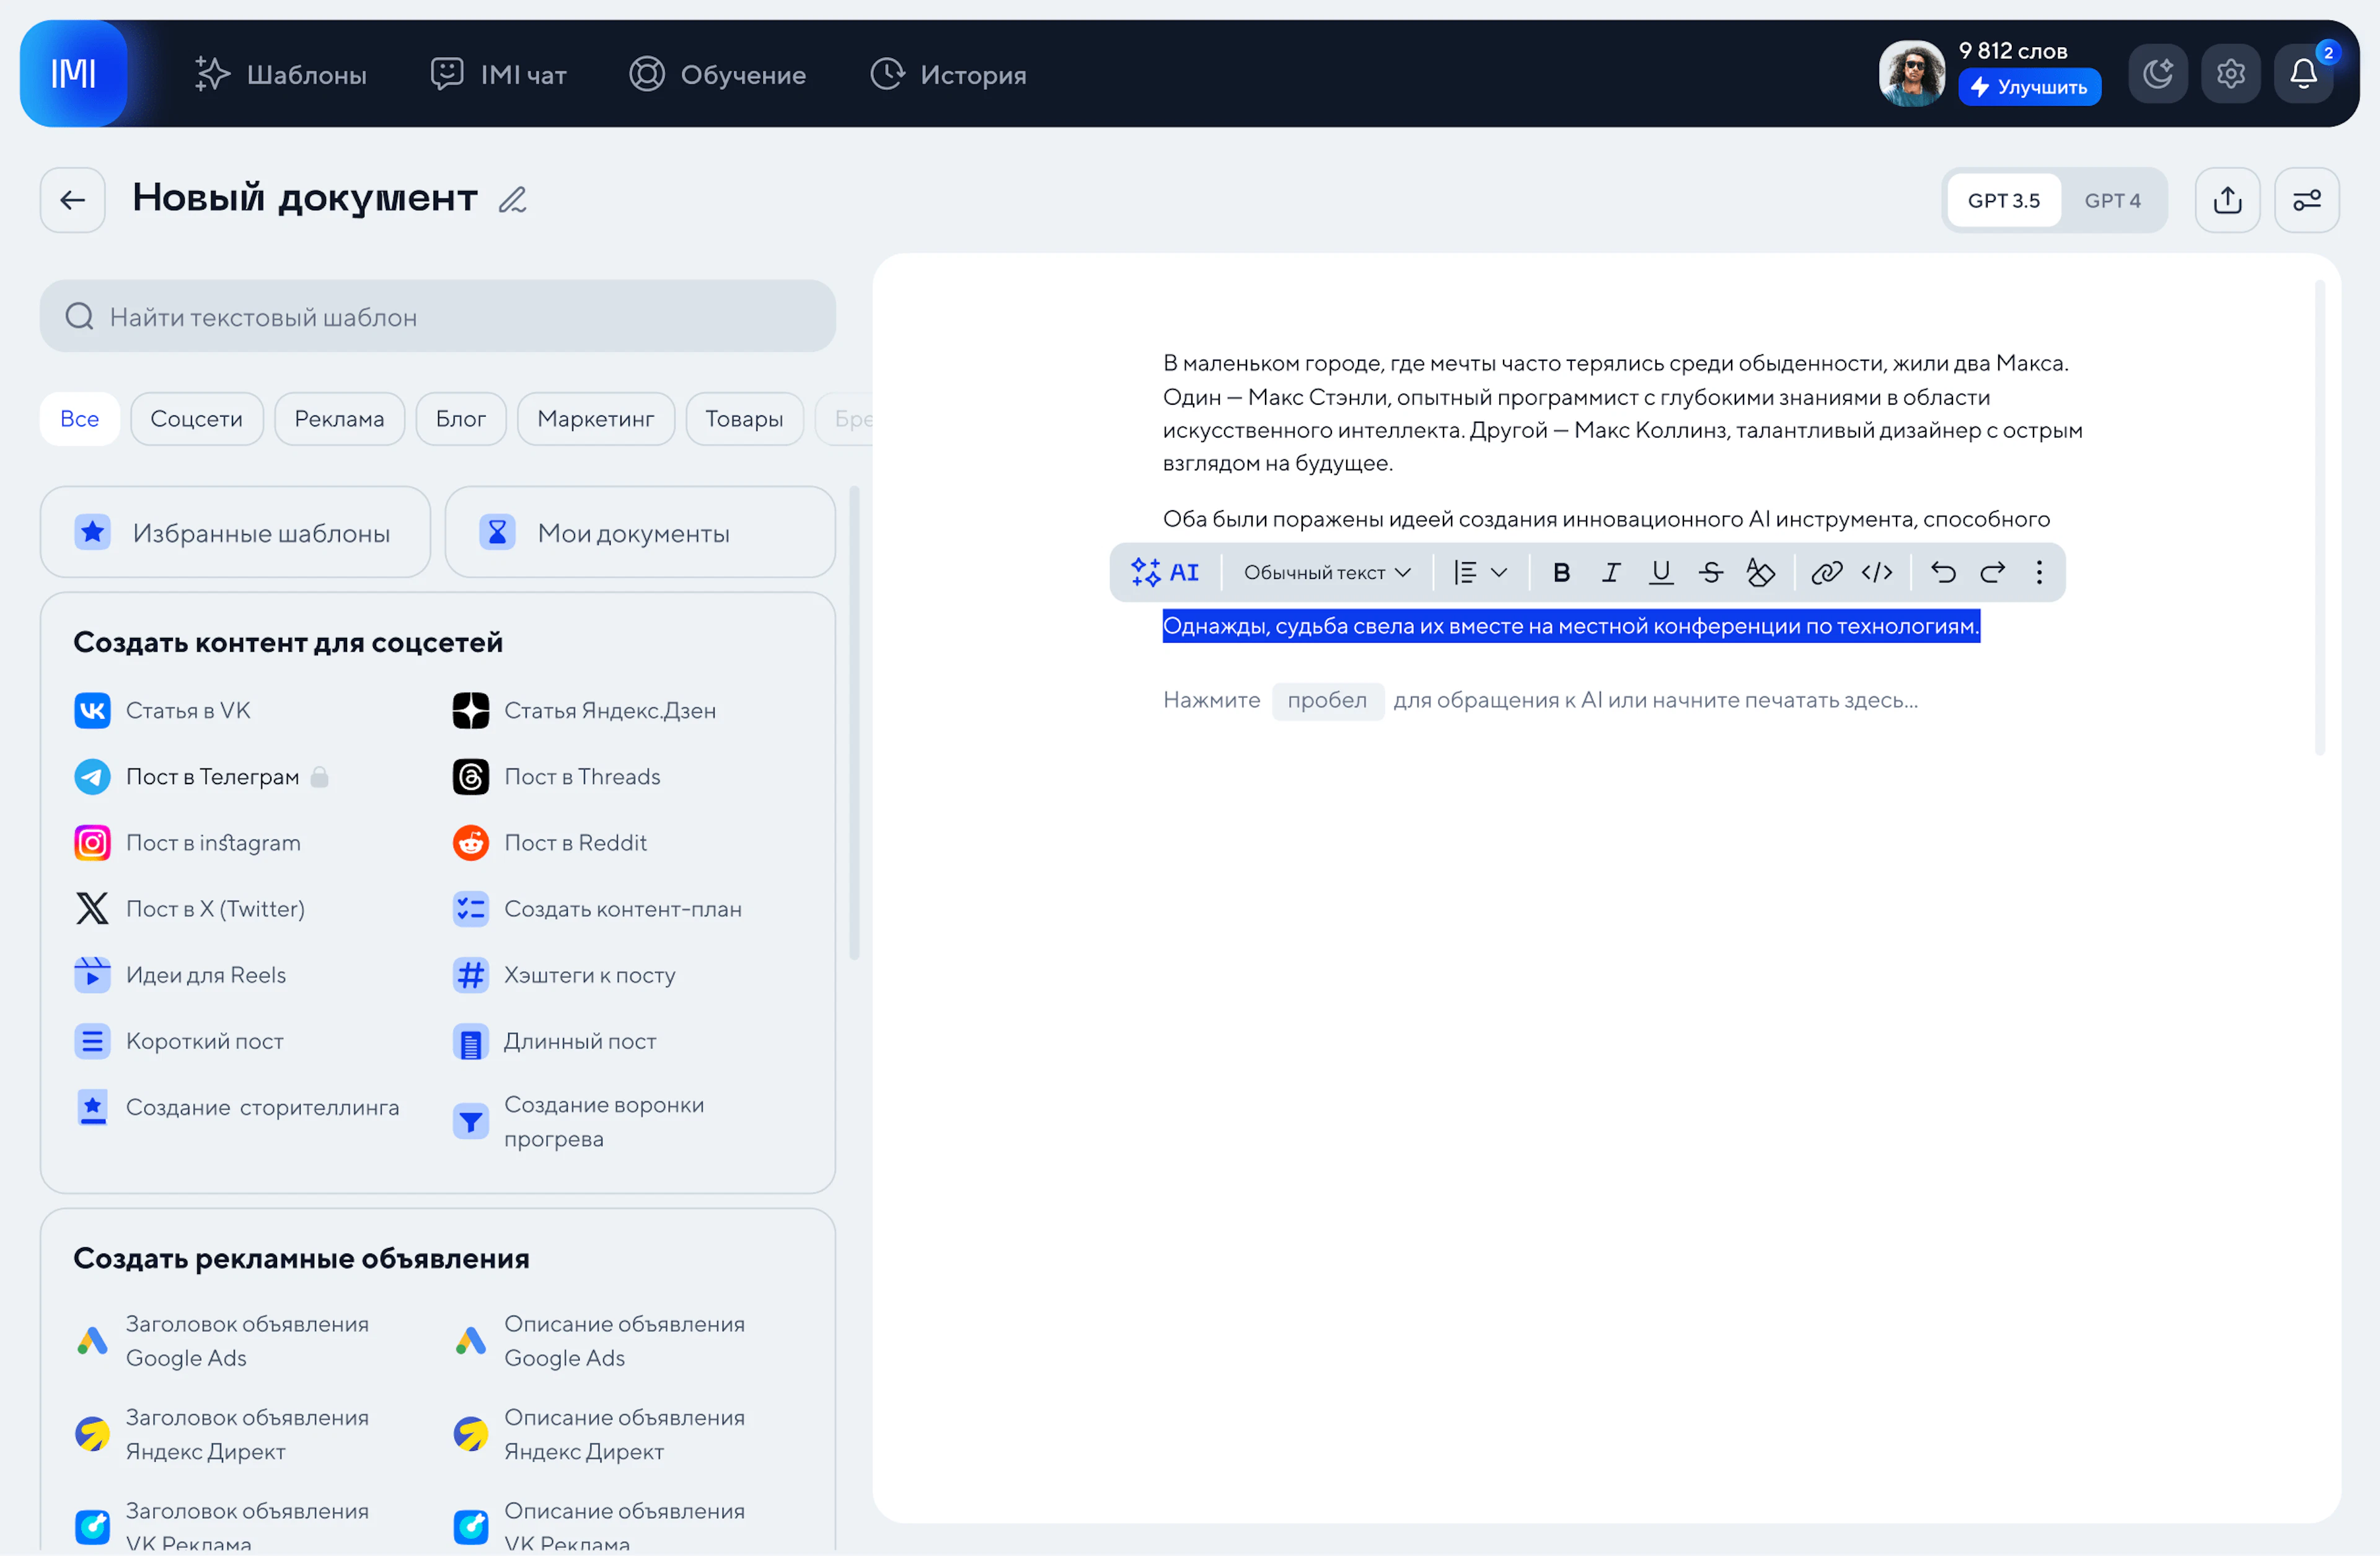Insert link chain icon

tap(1827, 572)
